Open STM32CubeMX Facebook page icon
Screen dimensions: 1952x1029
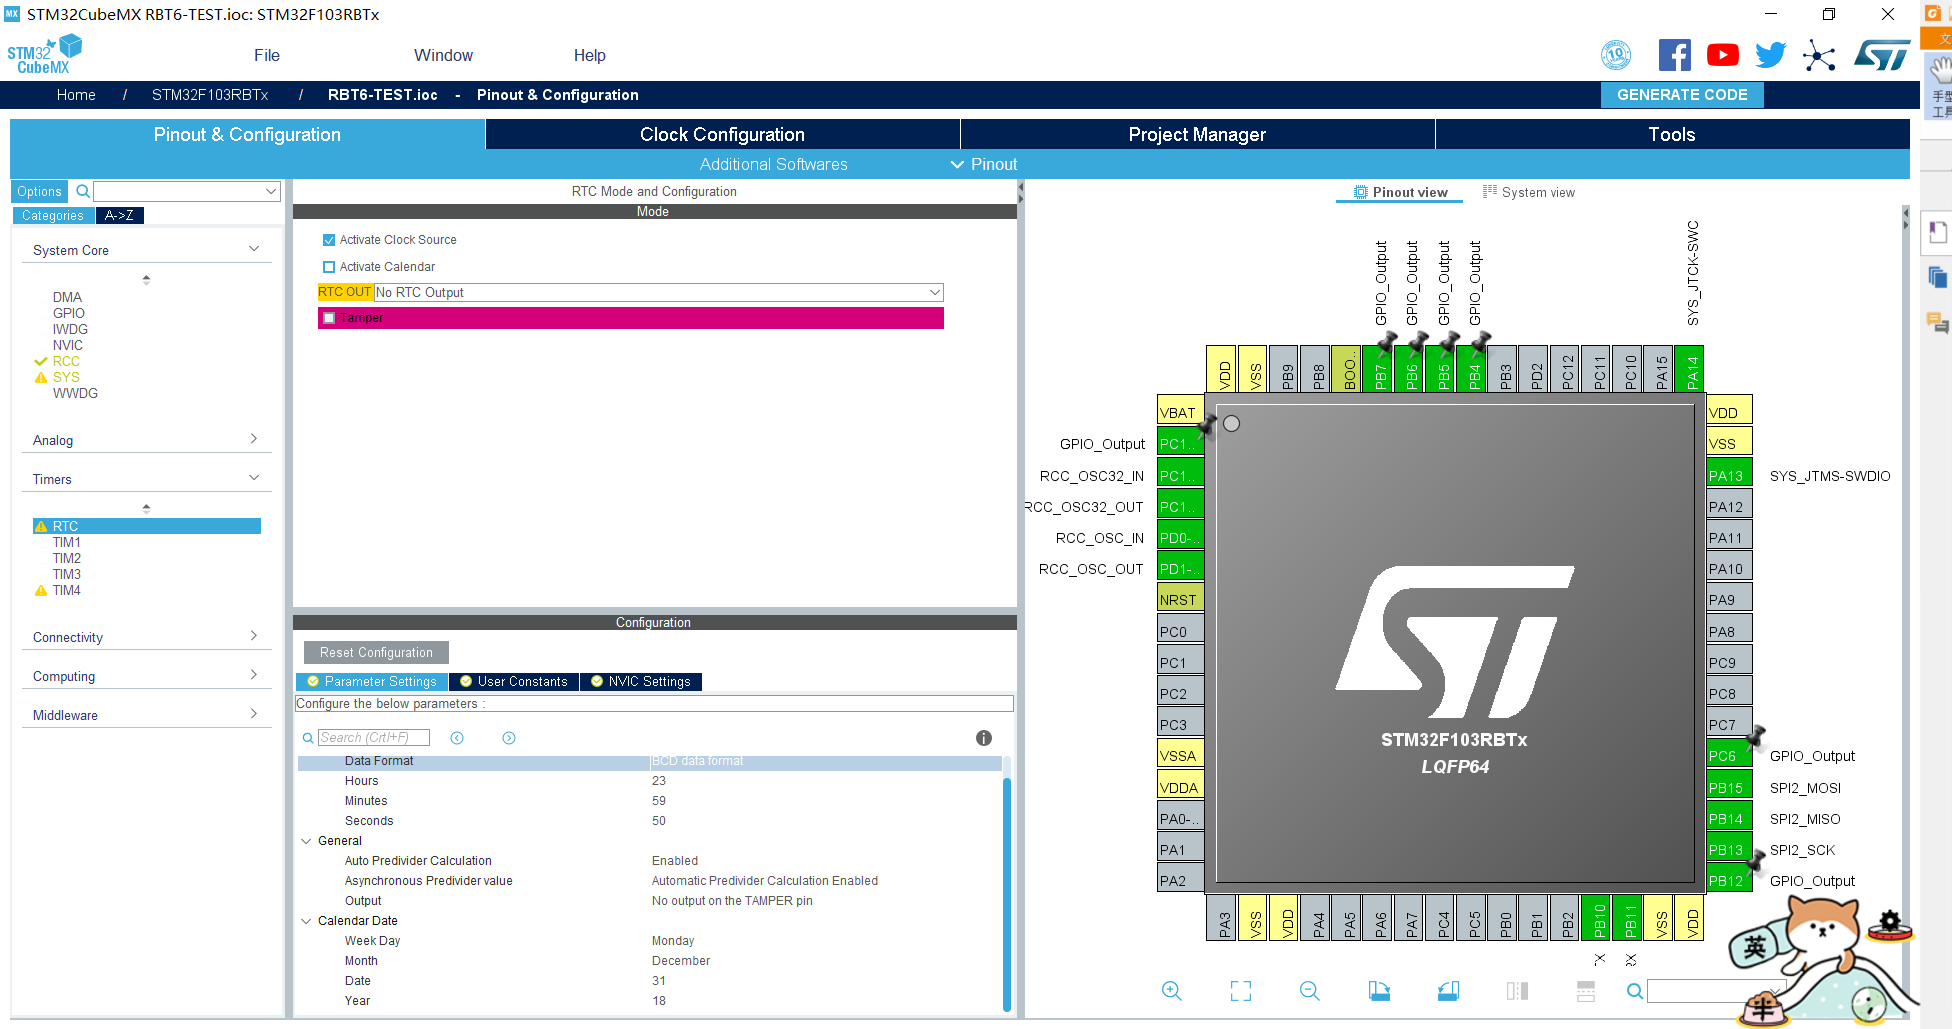(x=1674, y=55)
